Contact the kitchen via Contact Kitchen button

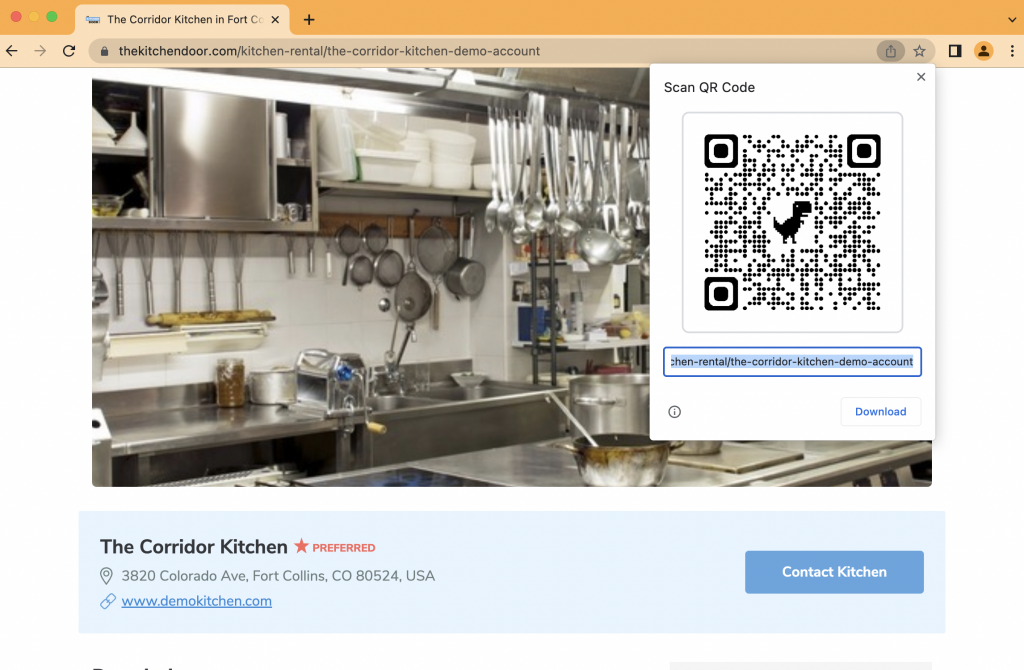tap(834, 572)
